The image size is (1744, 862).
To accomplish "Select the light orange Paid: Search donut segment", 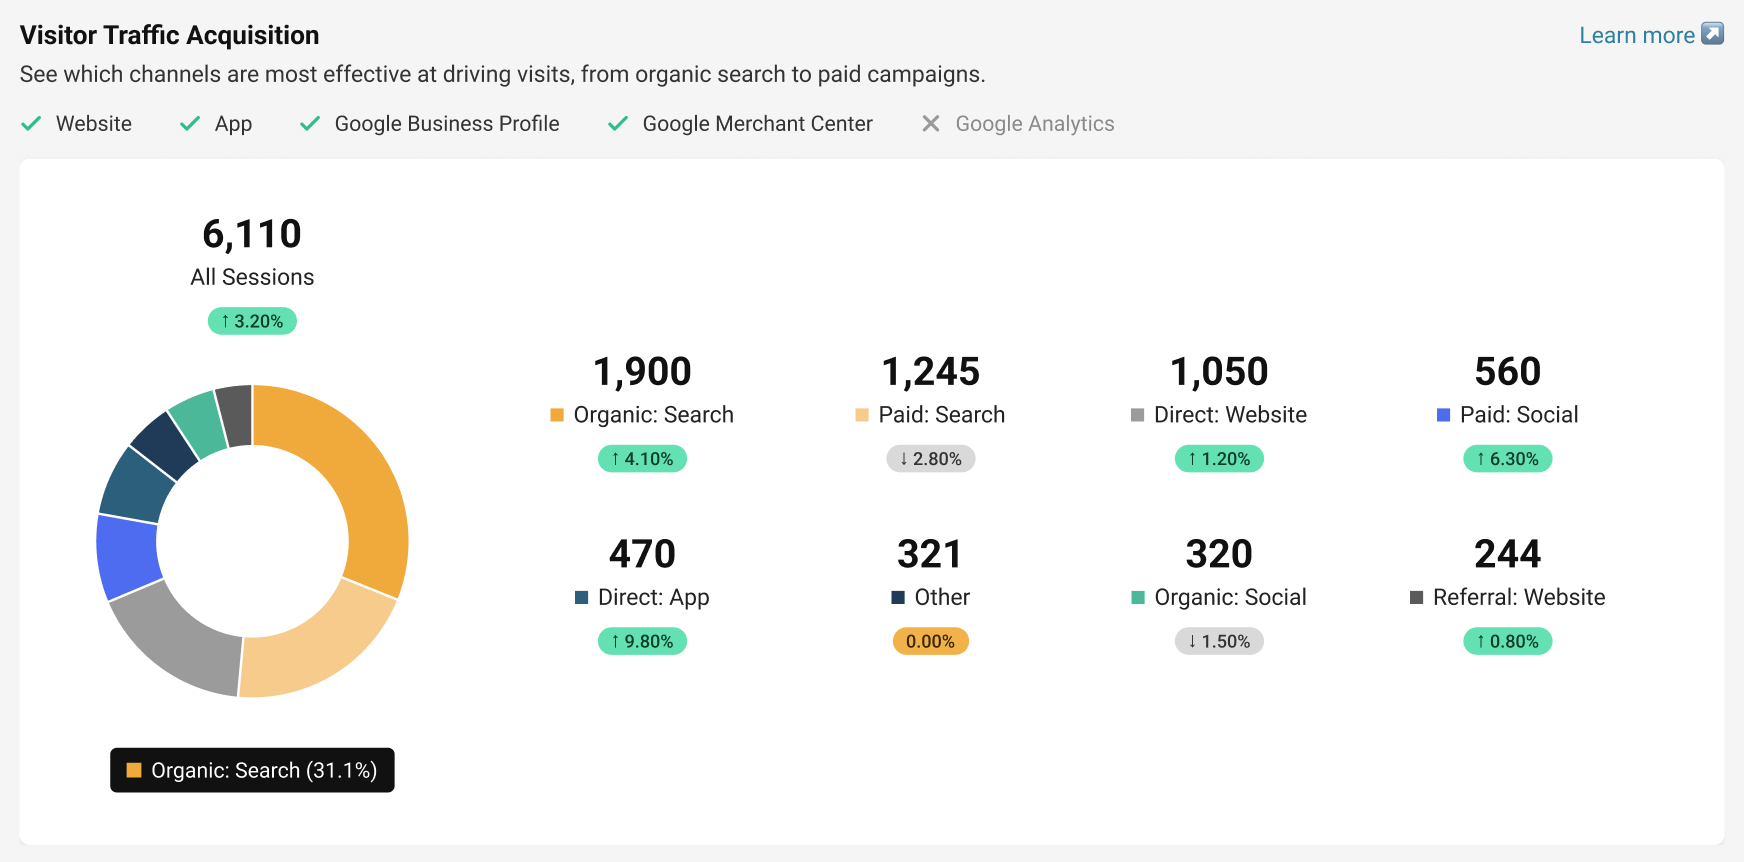I will tap(310, 645).
